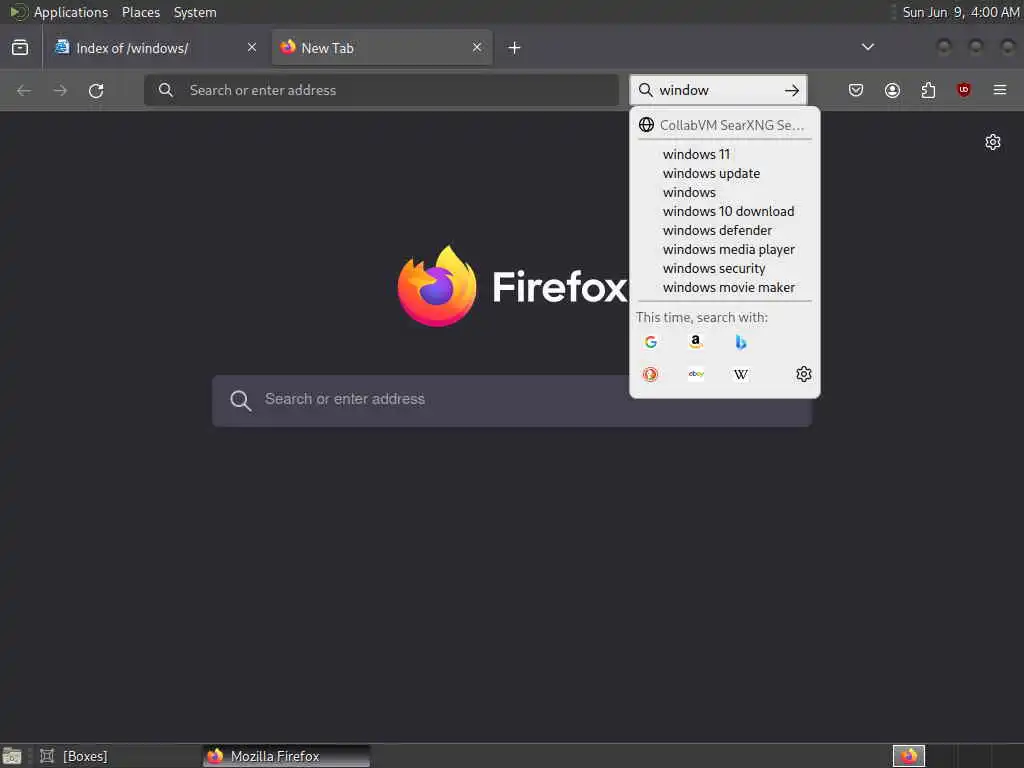Viewport: 1024px width, 768px height.
Task: Open the uBlock Origin shield icon
Action: click(964, 90)
